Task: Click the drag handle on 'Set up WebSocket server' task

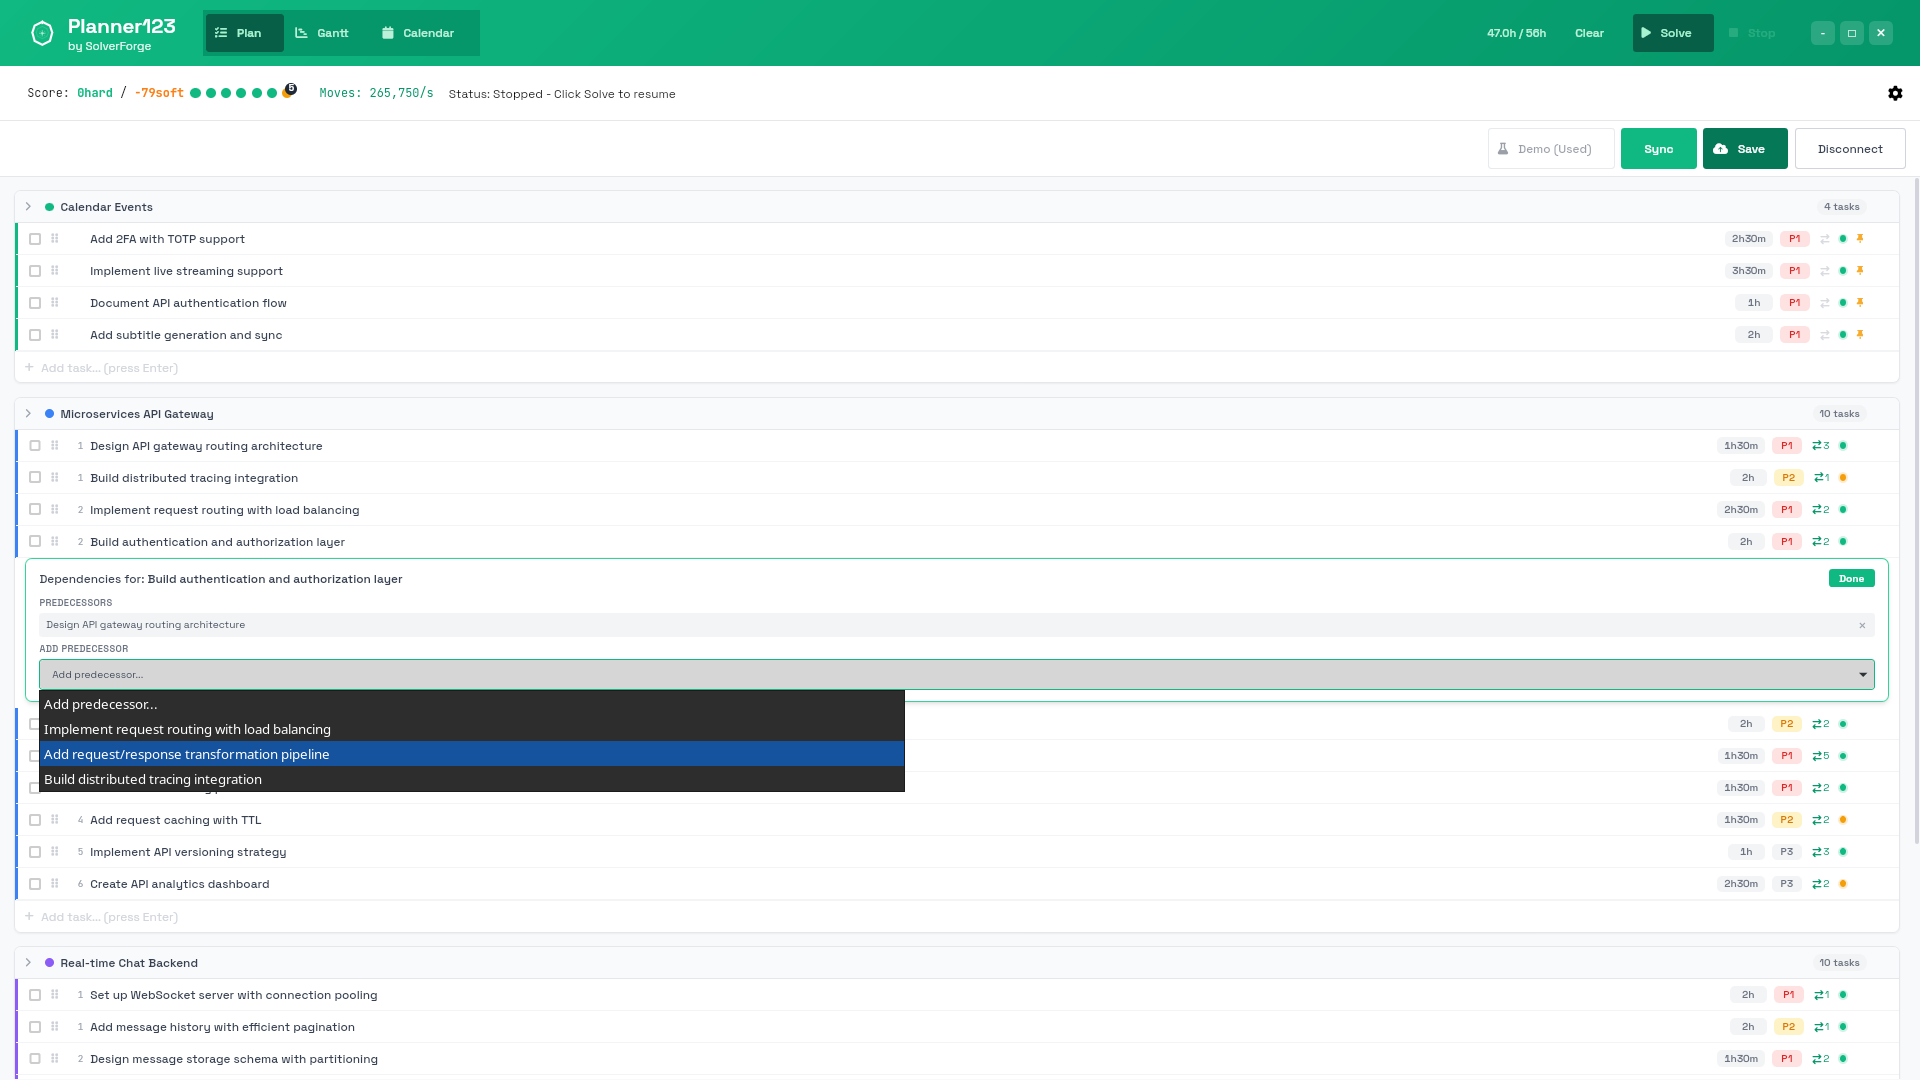Action: click(x=54, y=995)
